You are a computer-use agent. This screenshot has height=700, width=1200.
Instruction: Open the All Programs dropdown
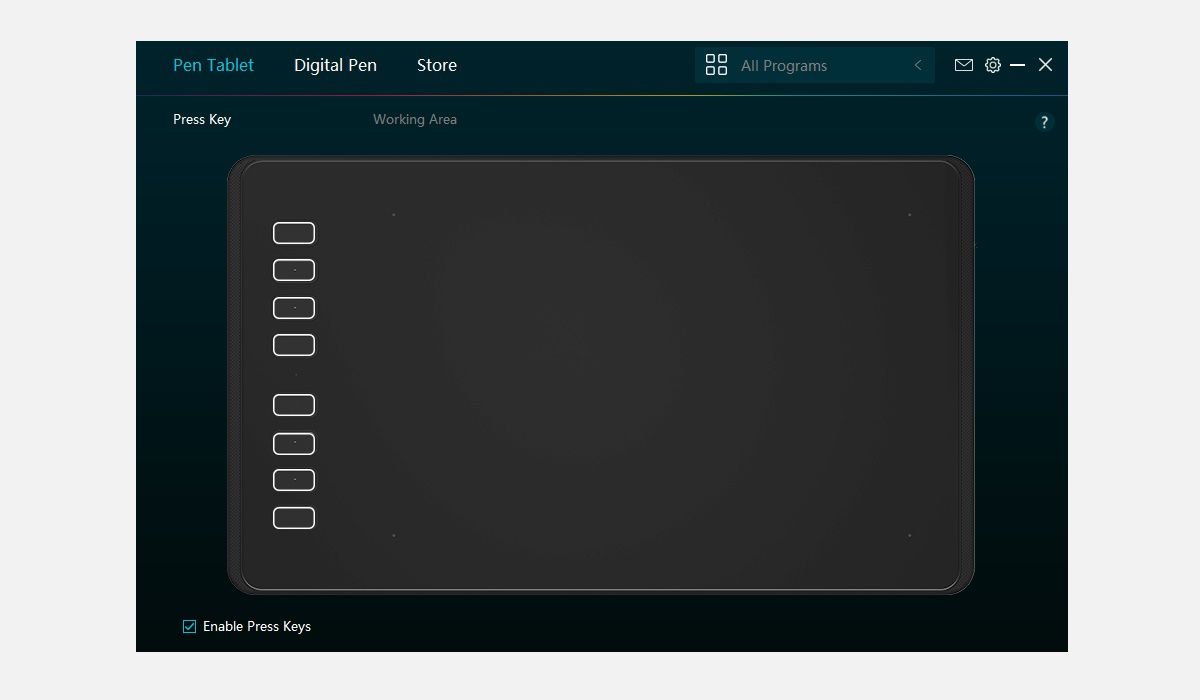tap(800, 65)
